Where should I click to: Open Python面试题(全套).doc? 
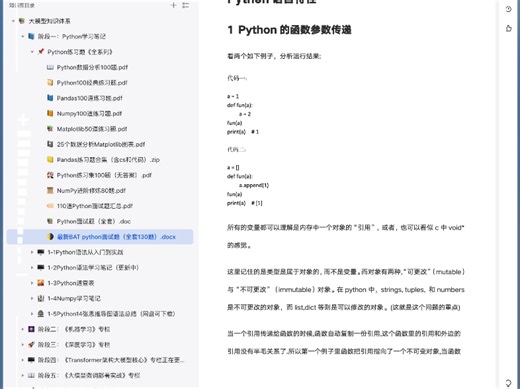(93, 221)
